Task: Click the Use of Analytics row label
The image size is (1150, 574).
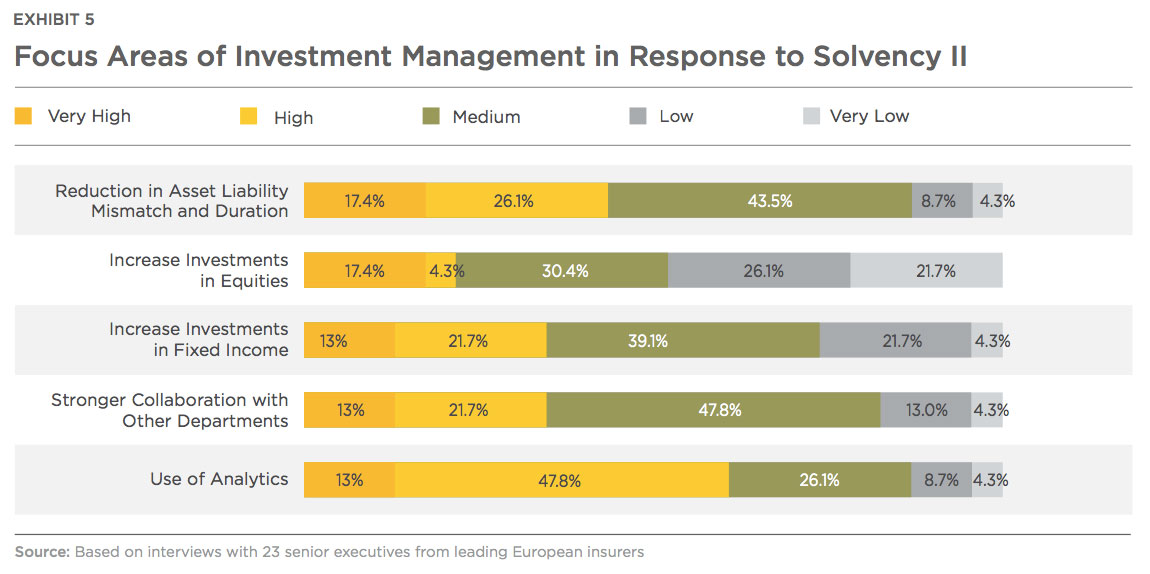Action: tap(219, 479)
